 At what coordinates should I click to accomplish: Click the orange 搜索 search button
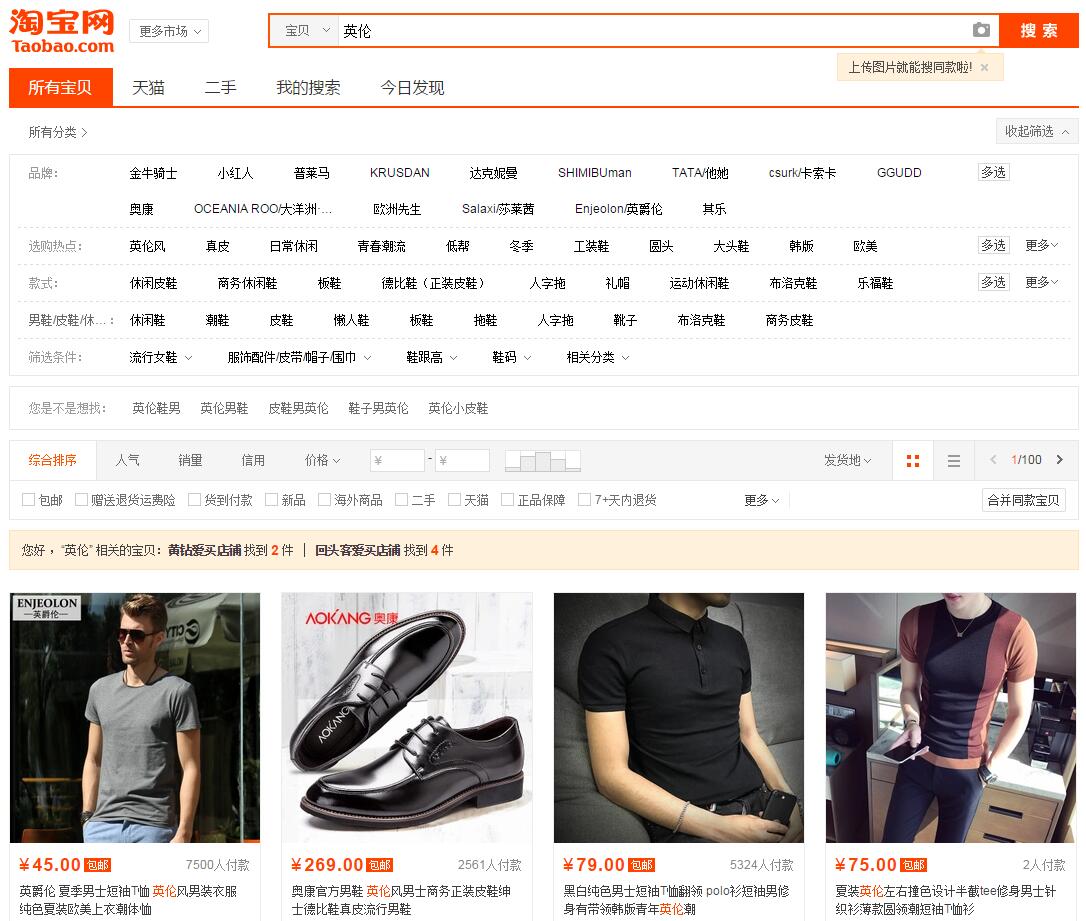[x=1038, y=30]
